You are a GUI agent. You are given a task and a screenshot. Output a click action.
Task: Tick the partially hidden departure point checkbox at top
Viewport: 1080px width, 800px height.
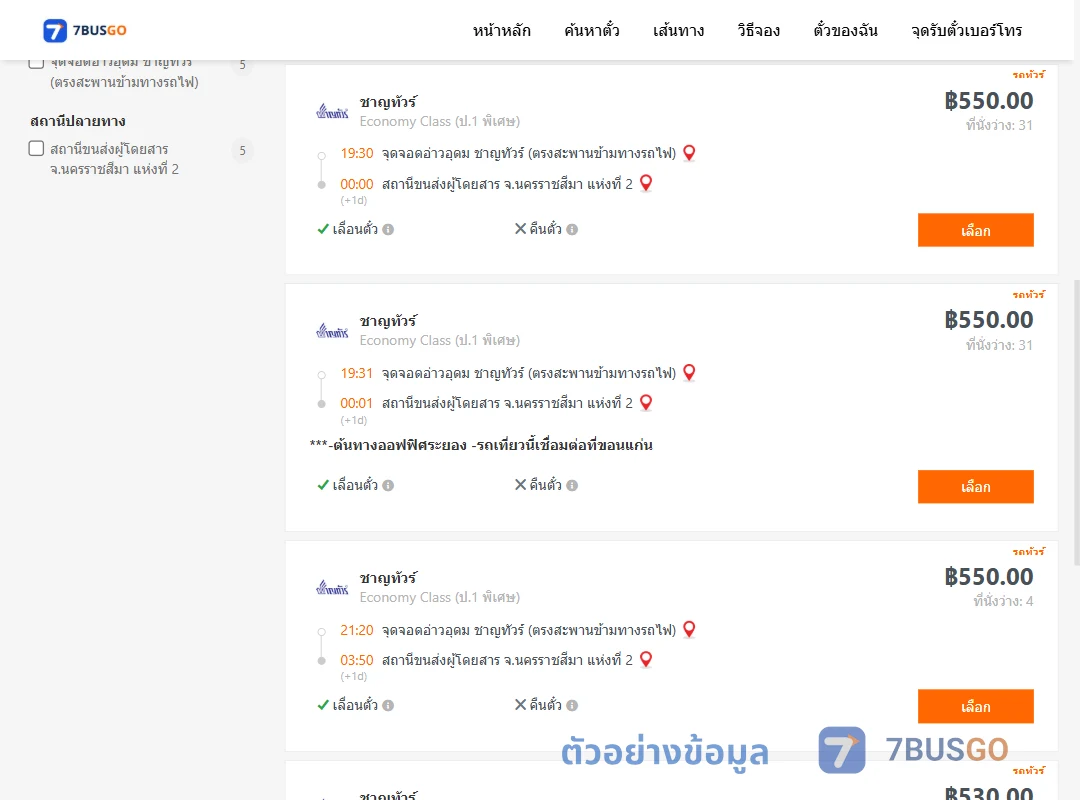(x=37, y=63)
